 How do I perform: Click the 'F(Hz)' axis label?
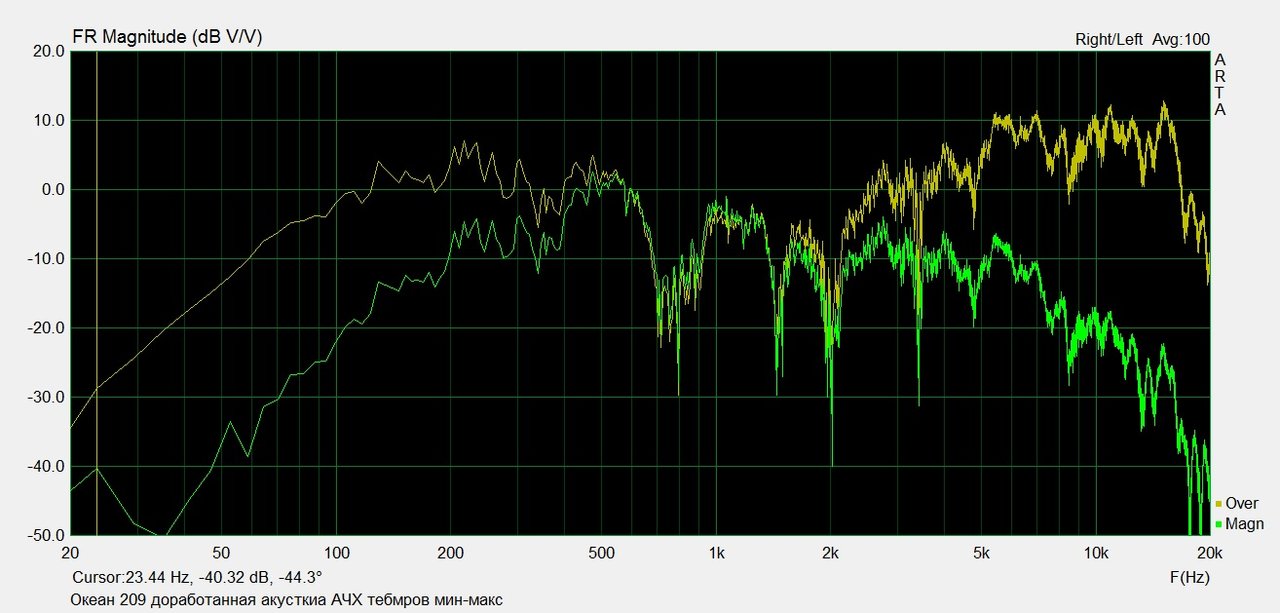pos(1190,578)
